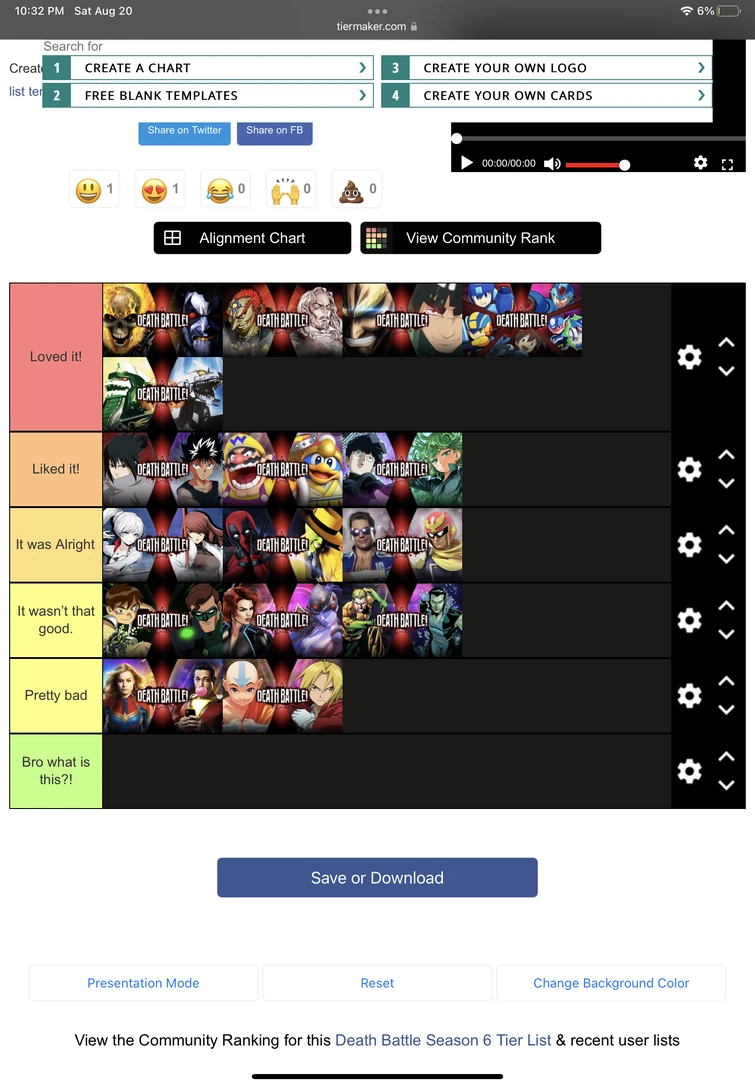React with the heart-eyes emoji
Screen dimensions: 755x1086
[158, 188]
